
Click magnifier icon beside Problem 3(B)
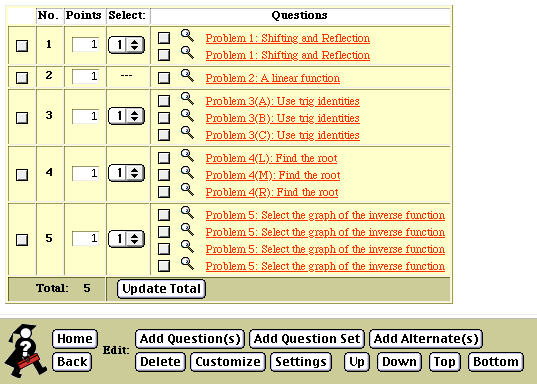tap(187, 115)
